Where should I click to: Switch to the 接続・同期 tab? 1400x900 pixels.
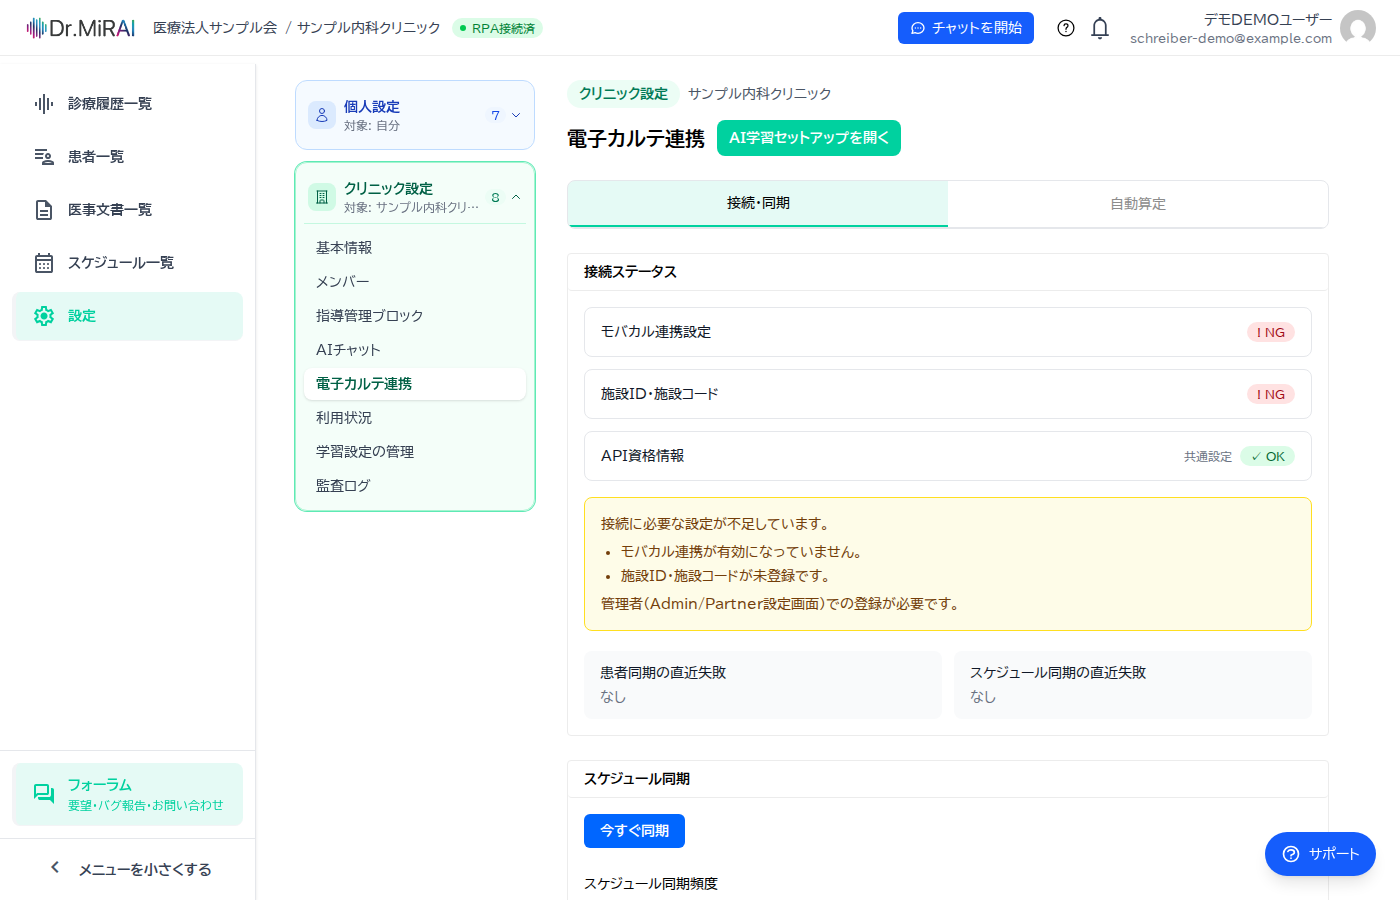(758, 203)
